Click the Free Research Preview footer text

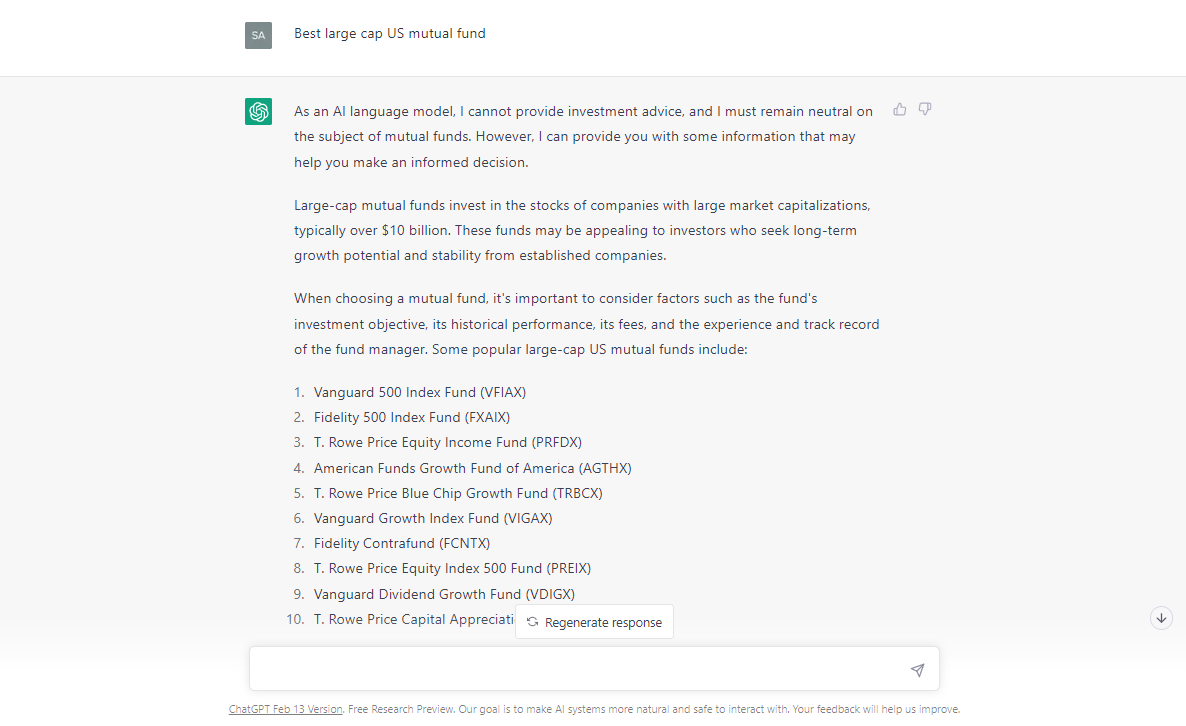[x=404, y=708]
